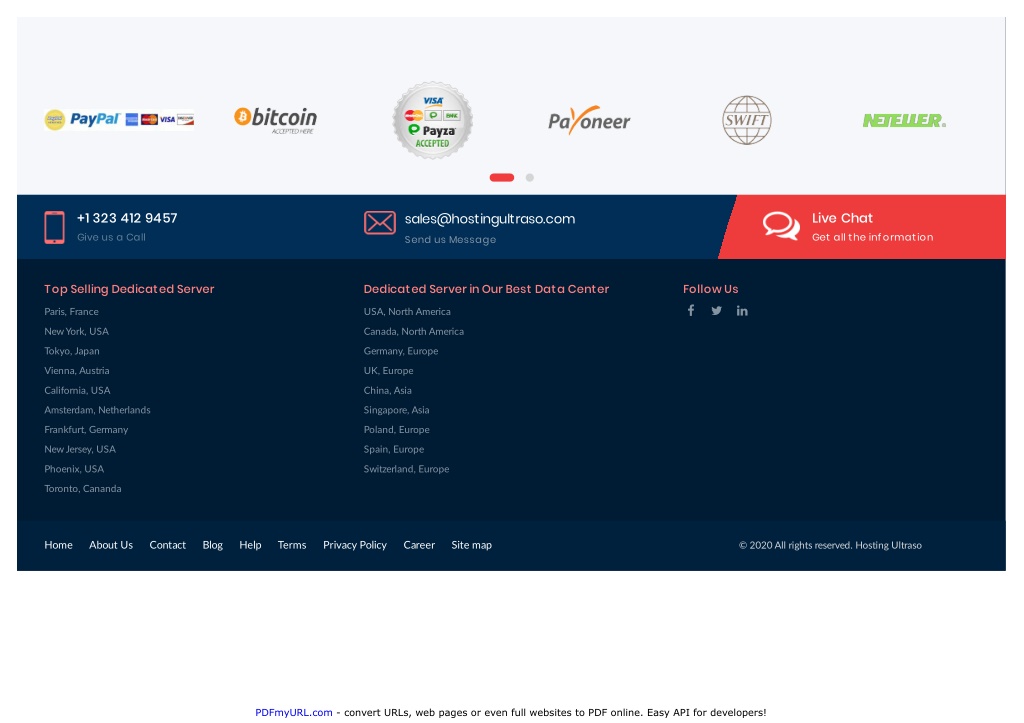Visit Spain, Europe data center

pos(394,449)
